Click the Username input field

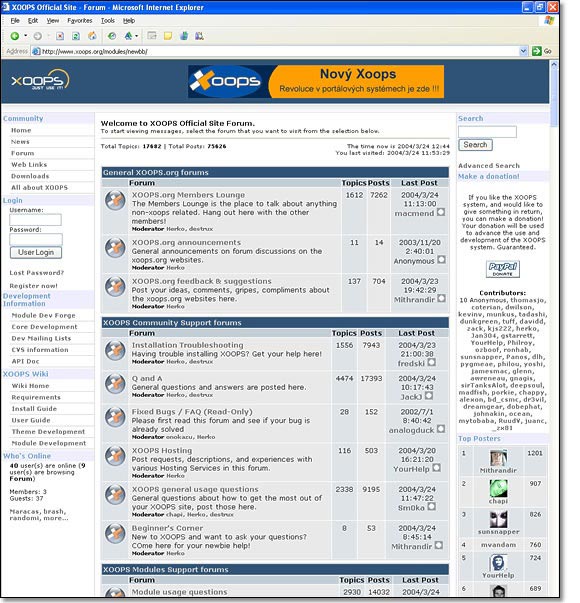(35, 220)
